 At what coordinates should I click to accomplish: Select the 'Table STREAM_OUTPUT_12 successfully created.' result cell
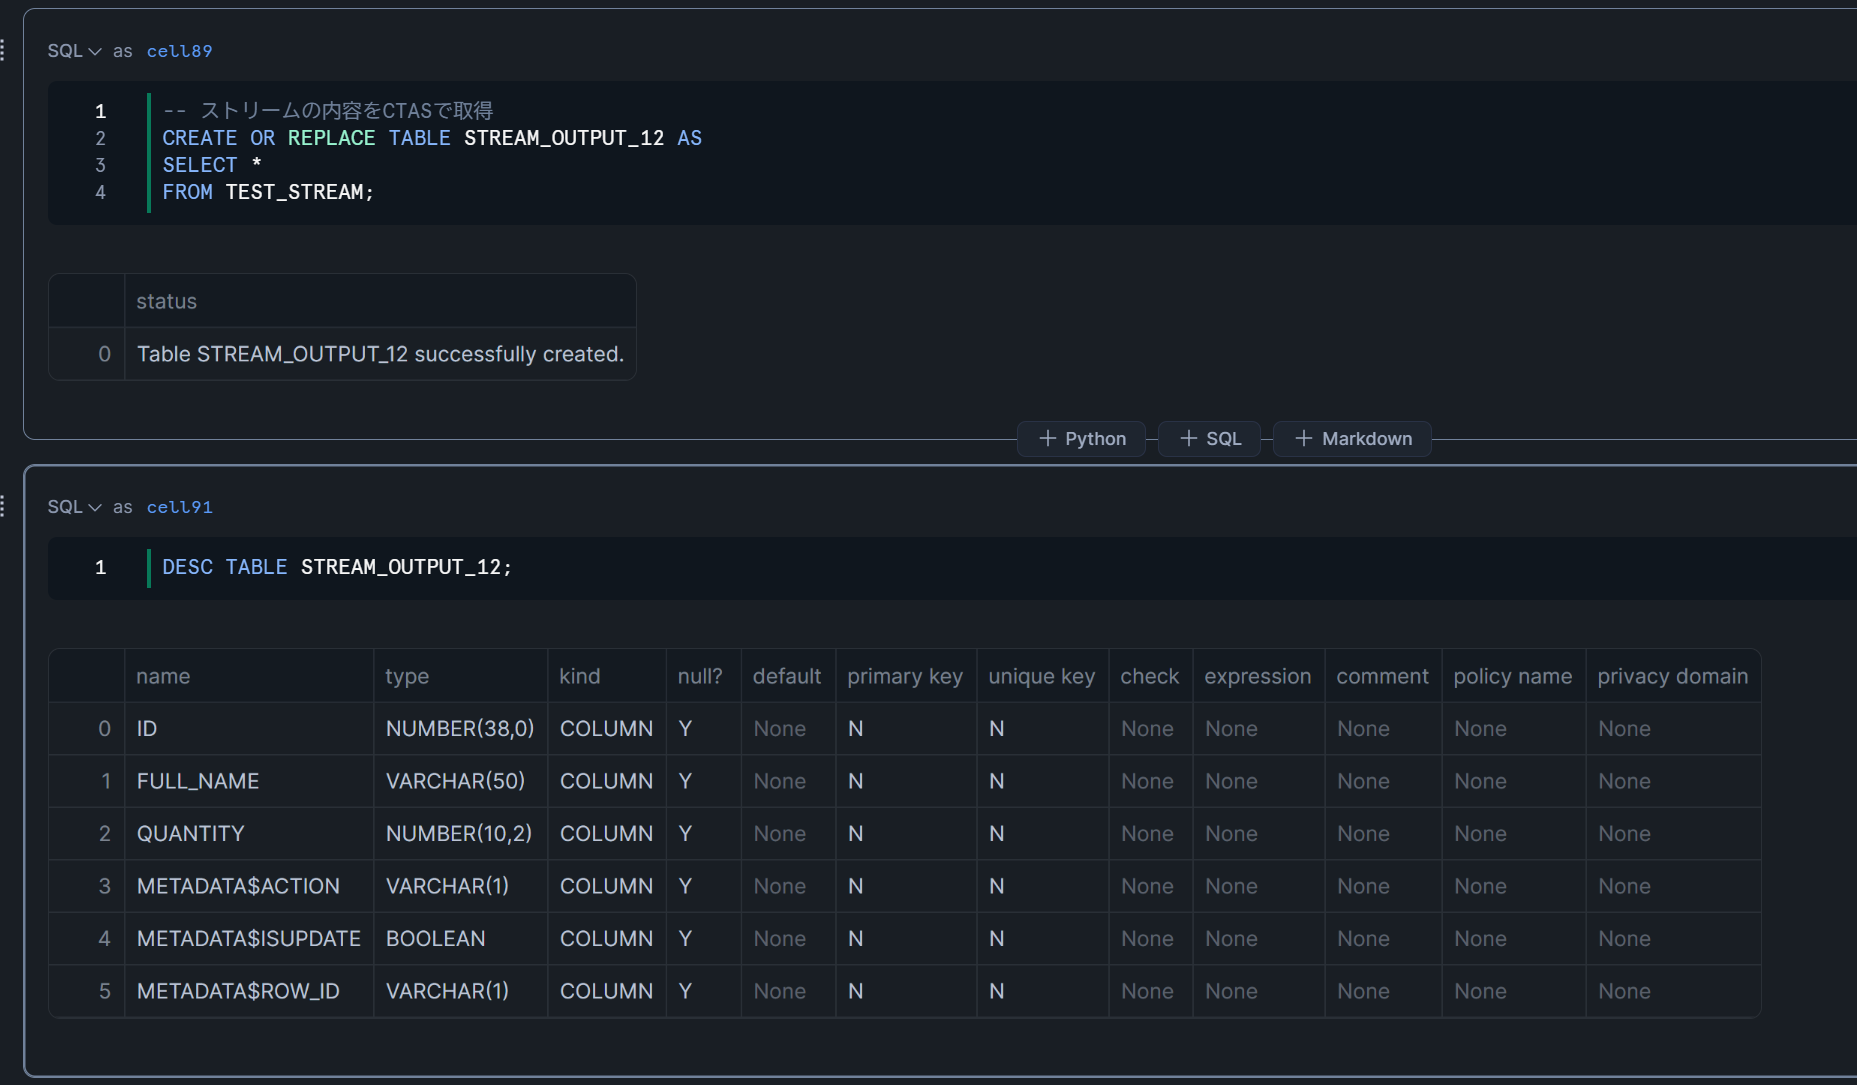point(380,354)
